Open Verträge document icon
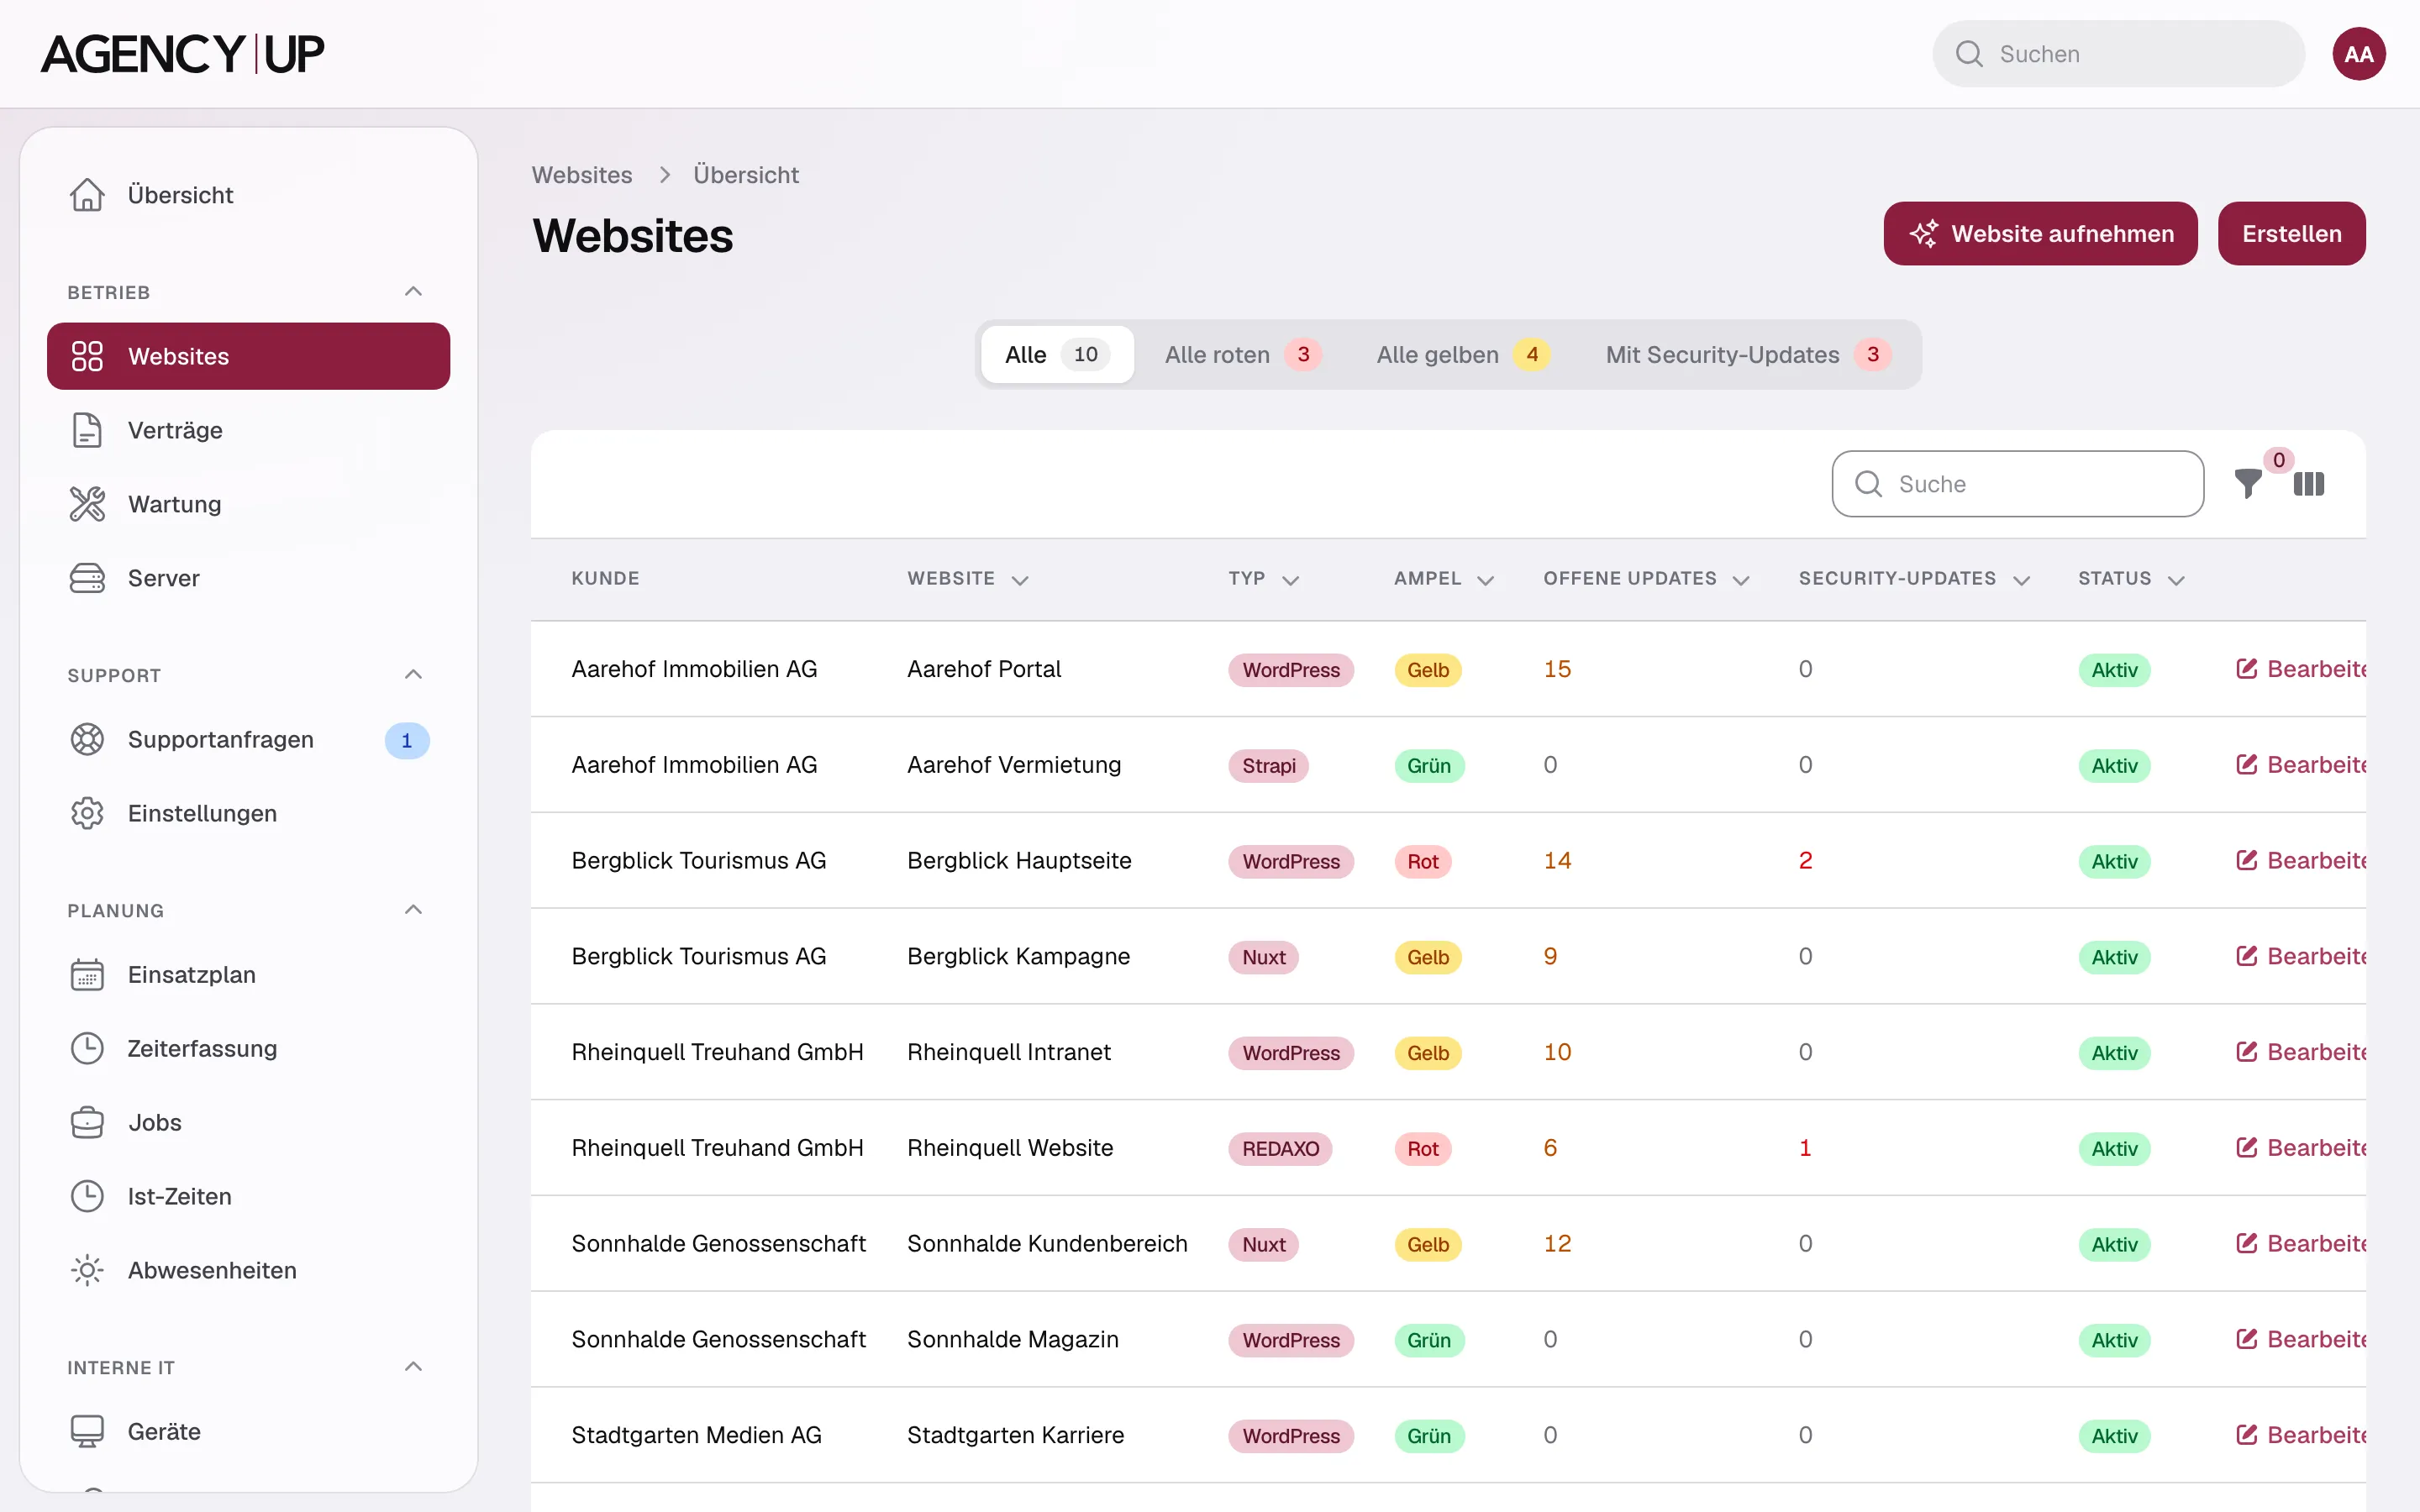Screen dimensions: 2420x1512 point(87,430)
